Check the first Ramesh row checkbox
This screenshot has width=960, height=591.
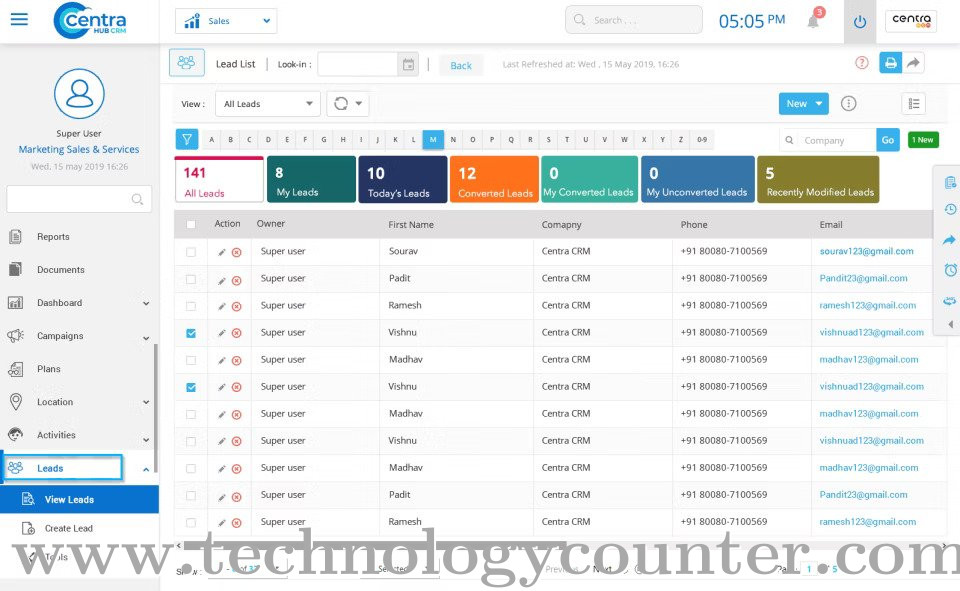[x=191, y=306]
